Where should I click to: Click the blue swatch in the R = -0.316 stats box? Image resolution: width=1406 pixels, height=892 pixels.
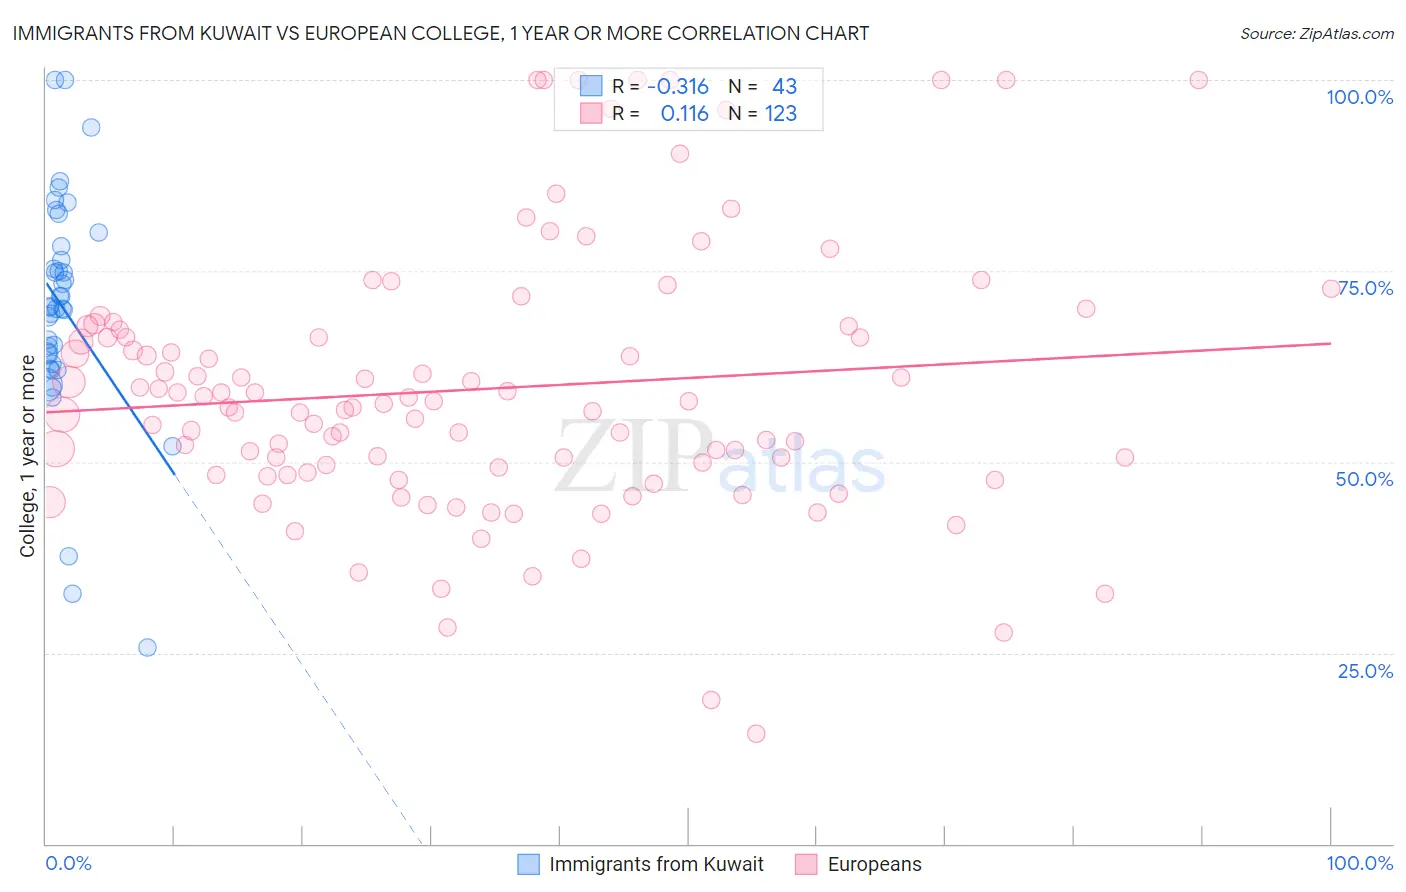pyautogui.click(x=591, y=86)
